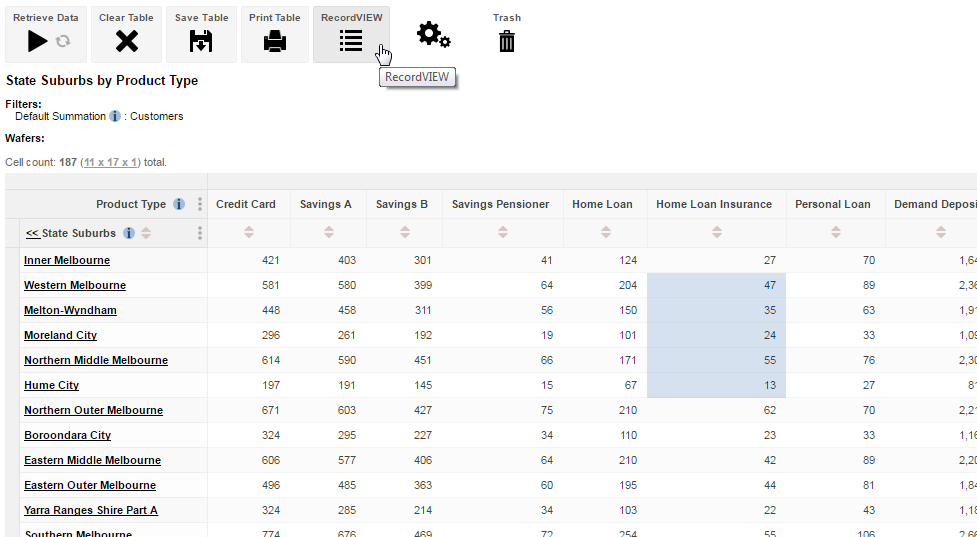Image resolution: width=977 pixels, height=537 pixels.
Task: Sort by Home Loan Insurance column
Action: [717, 232]
